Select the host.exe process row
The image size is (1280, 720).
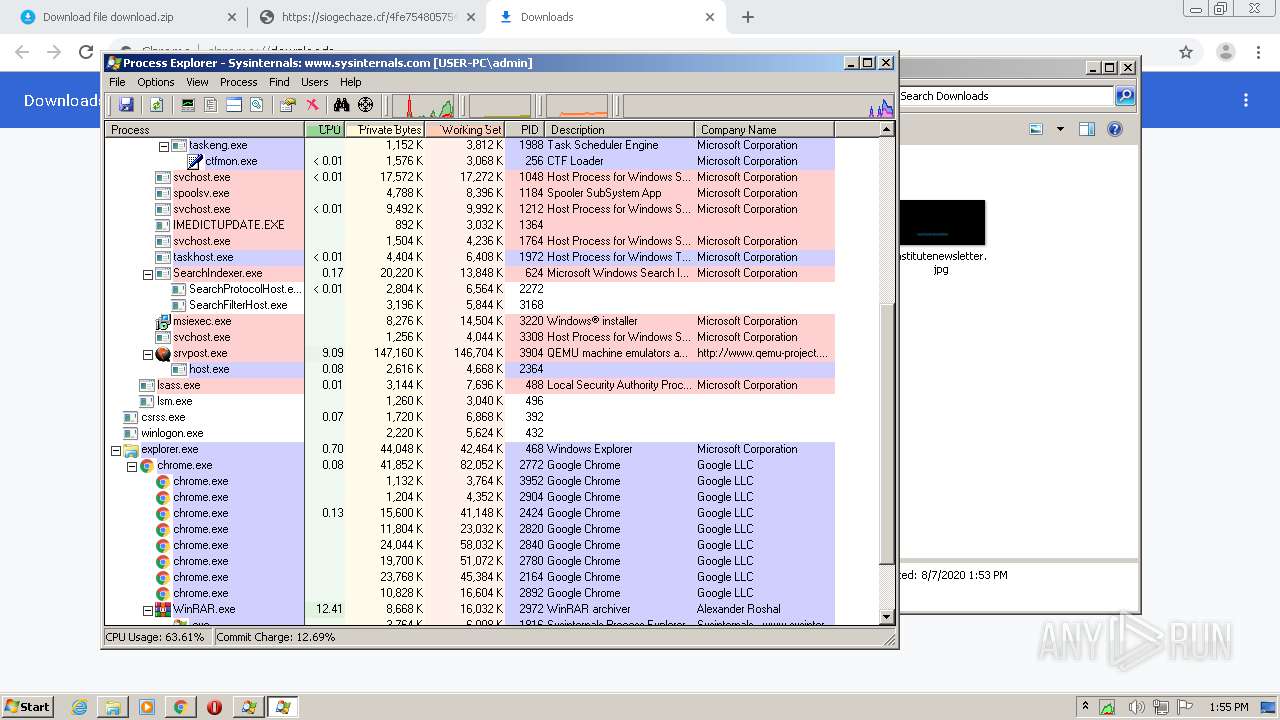tap(470, 369)
